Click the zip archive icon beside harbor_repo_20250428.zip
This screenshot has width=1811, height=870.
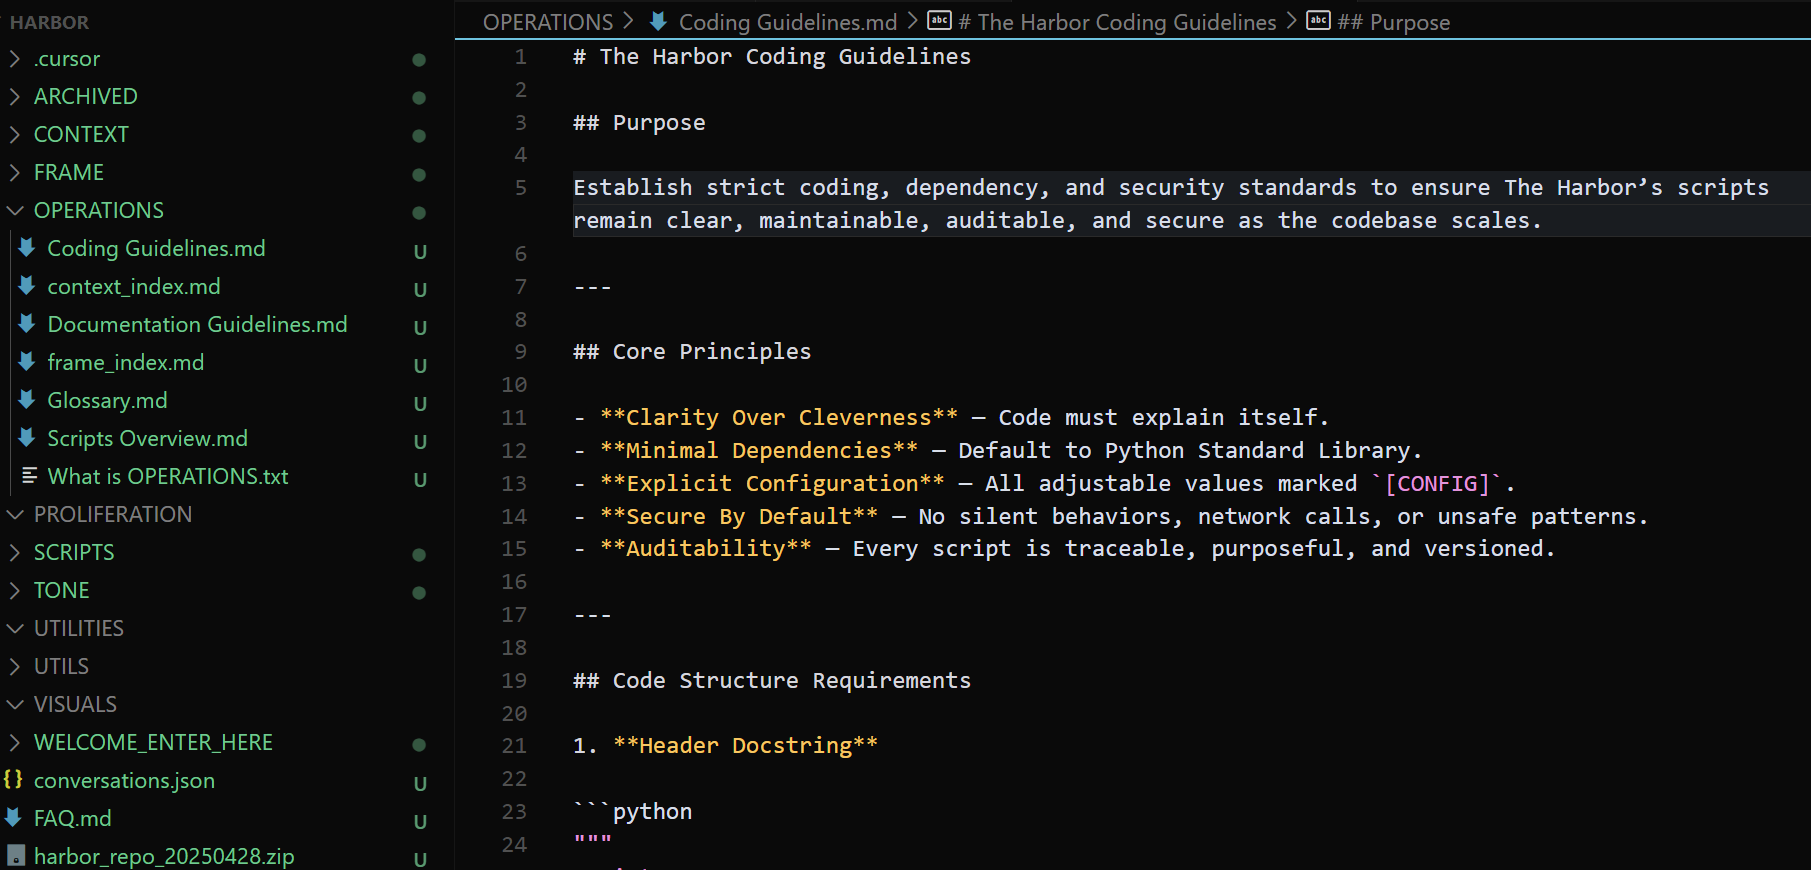(15, 856)
